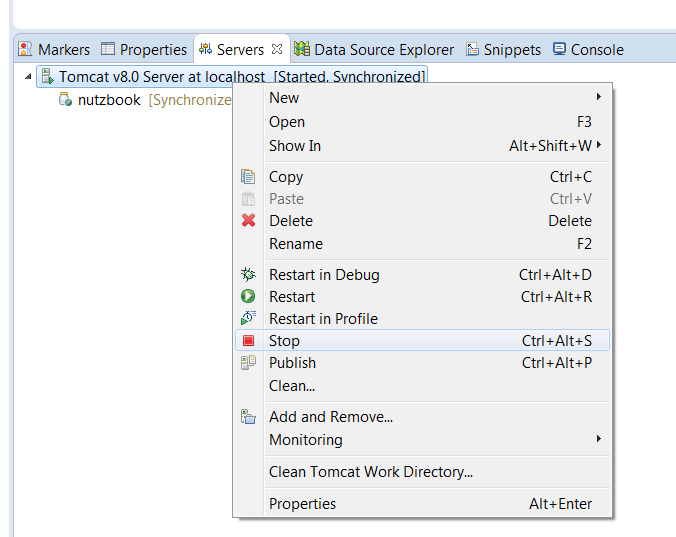Open the Data Source Explorer tab

[374, 49]
